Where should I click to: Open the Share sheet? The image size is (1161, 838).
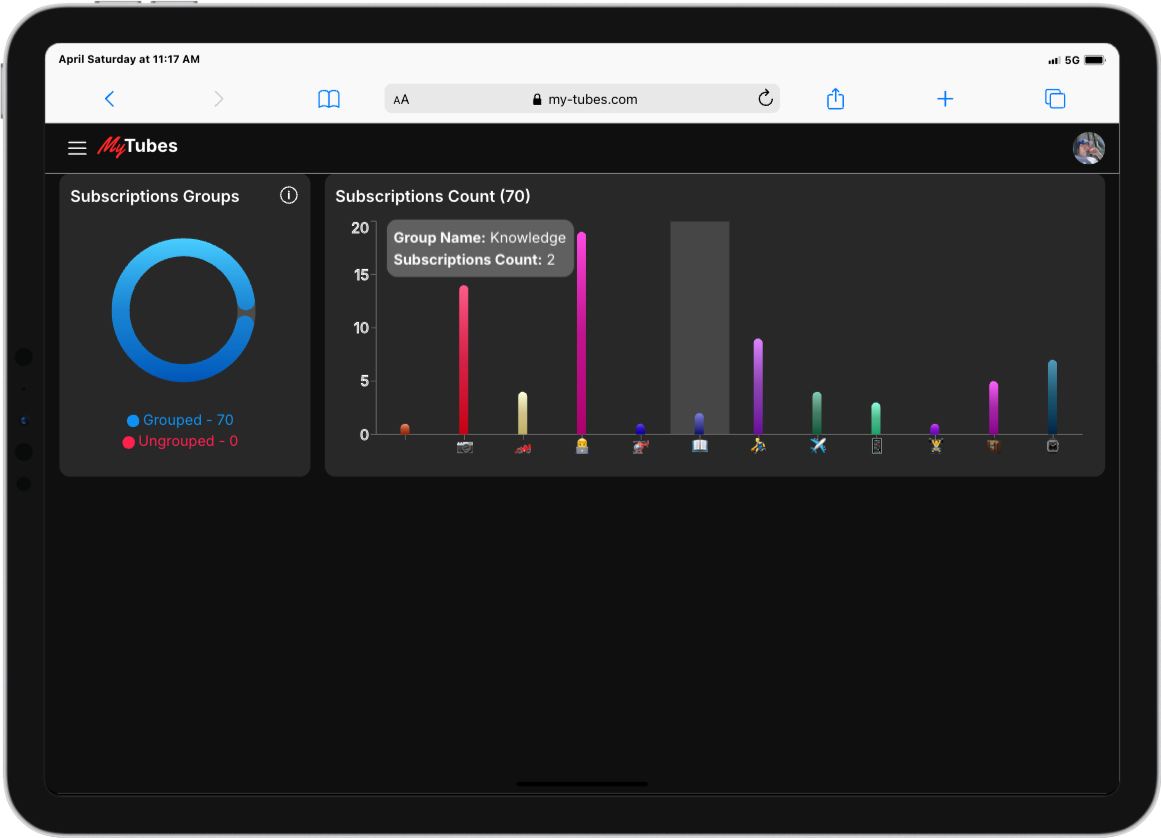tap(835, 98)
